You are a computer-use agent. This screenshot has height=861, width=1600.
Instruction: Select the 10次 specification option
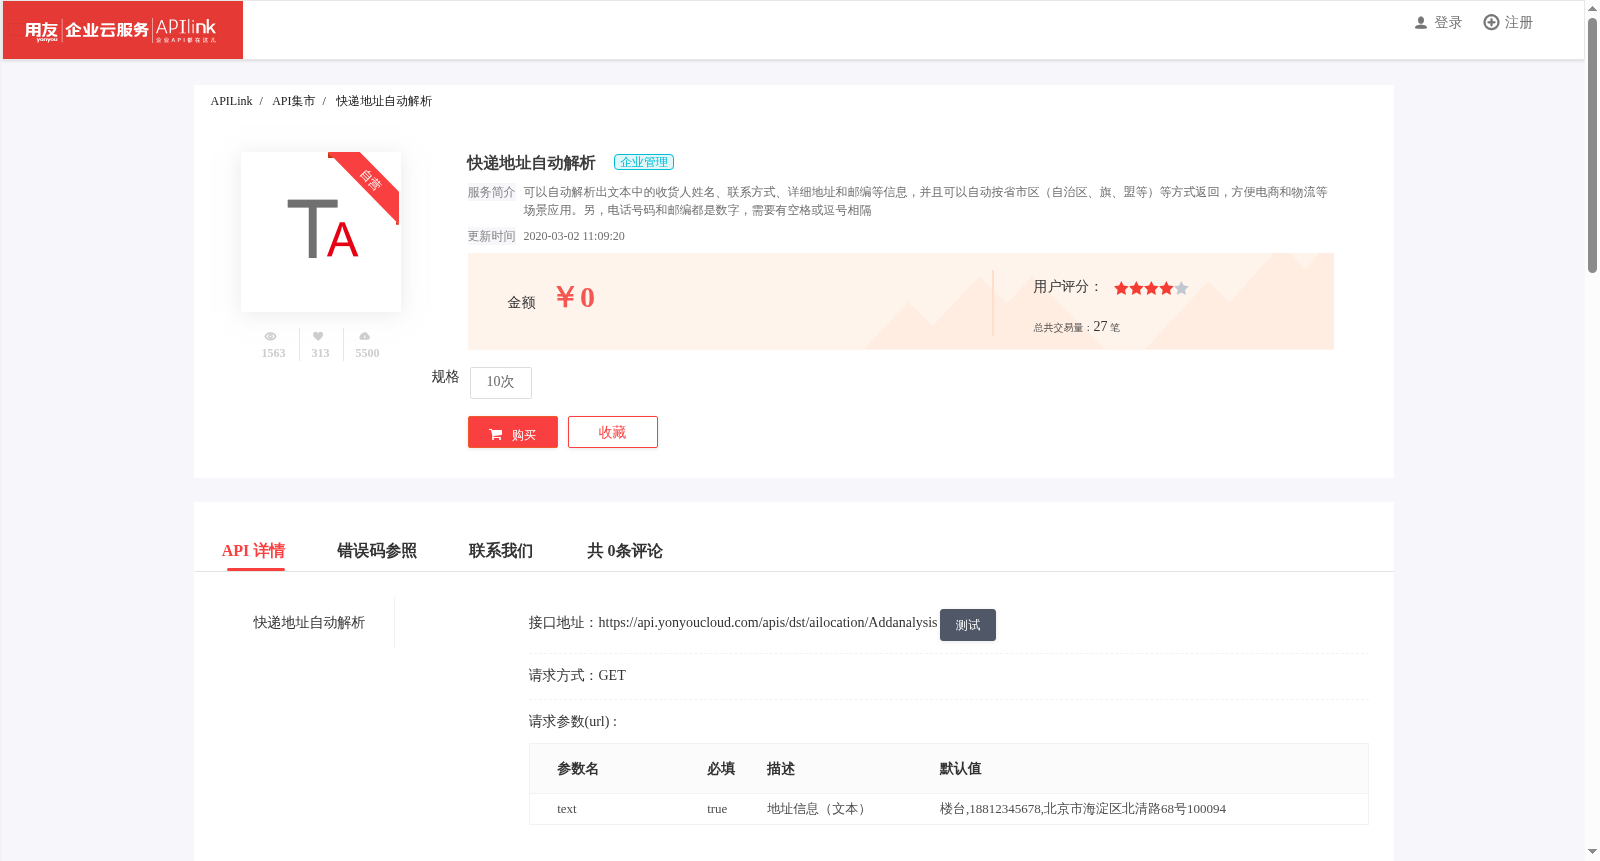(501, 382)
